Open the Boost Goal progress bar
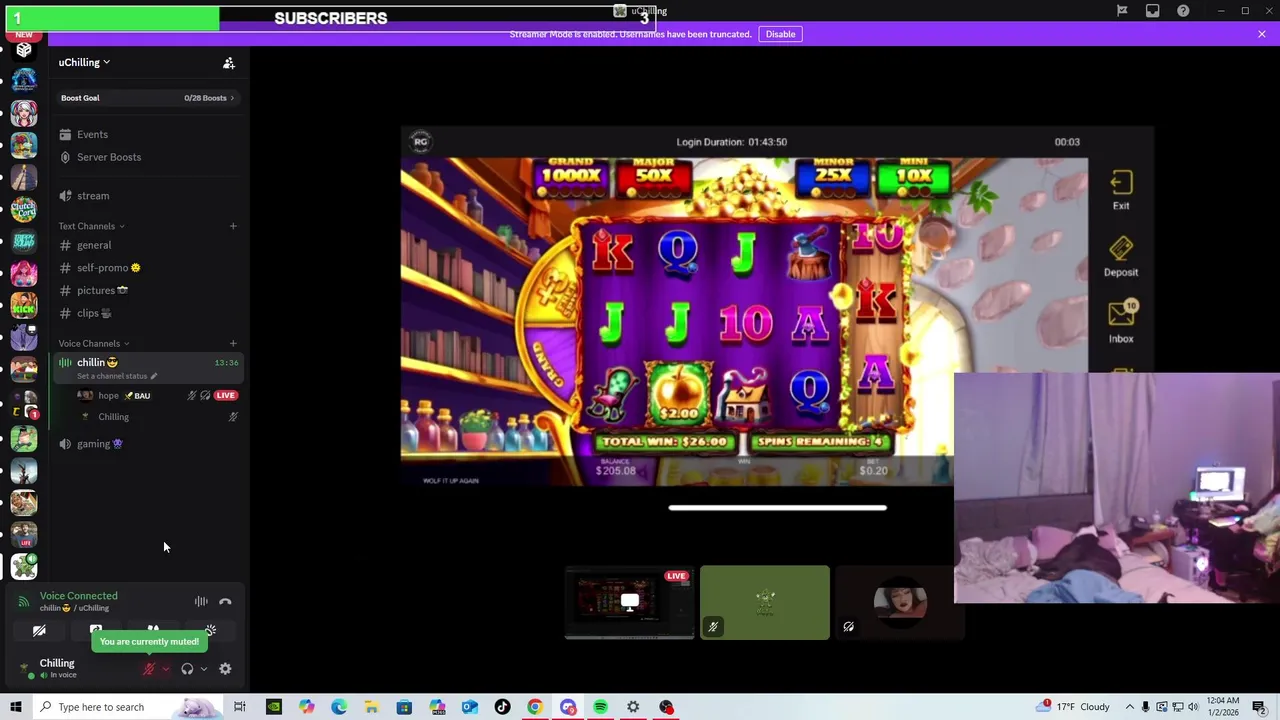 [x=147, y=98]
